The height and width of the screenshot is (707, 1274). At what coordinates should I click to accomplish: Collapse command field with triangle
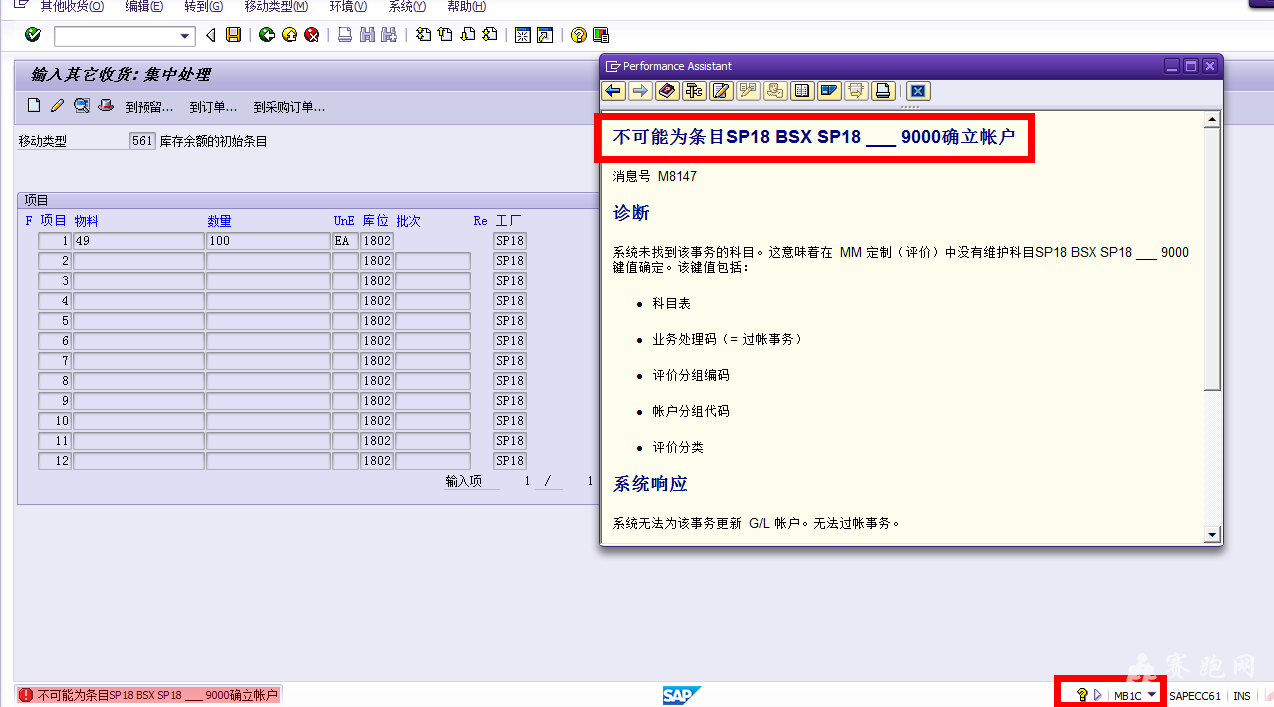click(x=210, y=36)
